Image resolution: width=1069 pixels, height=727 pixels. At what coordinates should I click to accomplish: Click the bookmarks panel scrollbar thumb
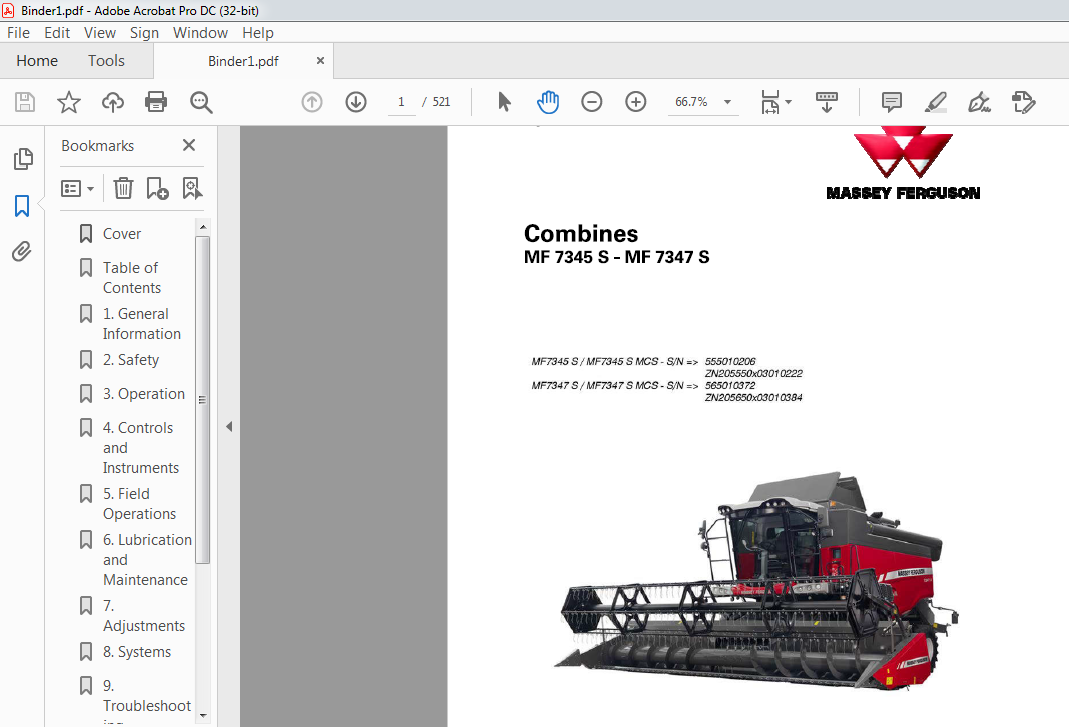click(x=202, y=400)
